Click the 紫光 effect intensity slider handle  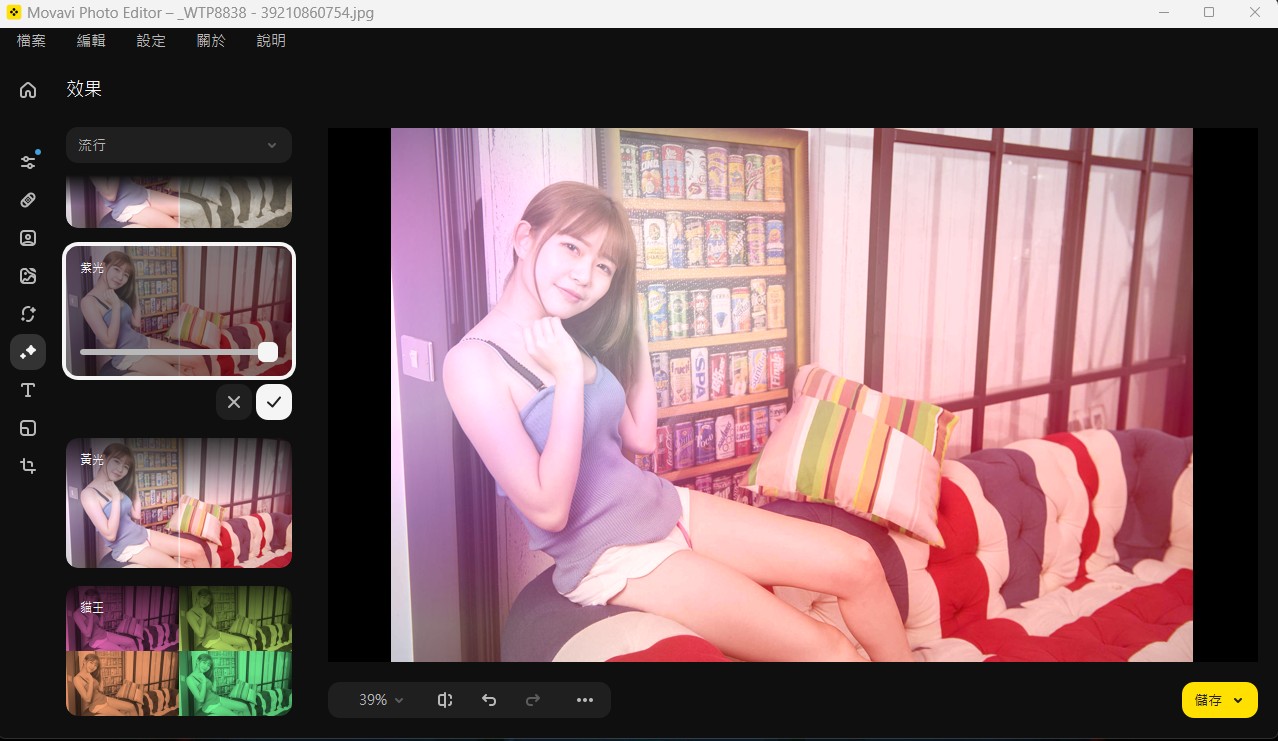click(x=267, y=352)
